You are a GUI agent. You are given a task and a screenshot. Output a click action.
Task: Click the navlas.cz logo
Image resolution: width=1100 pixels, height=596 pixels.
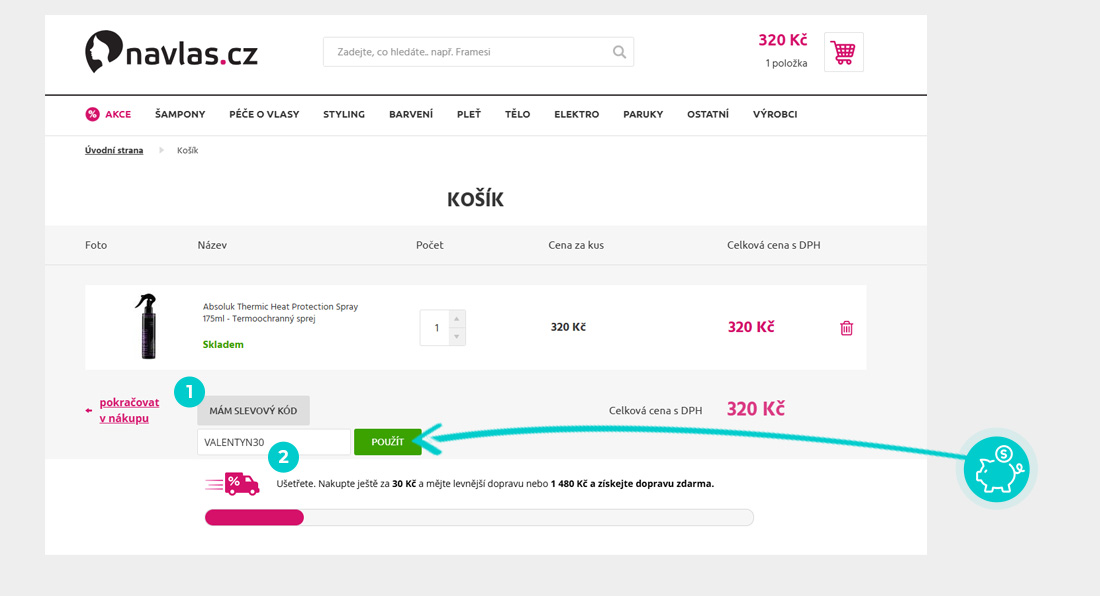coord(171,51)
